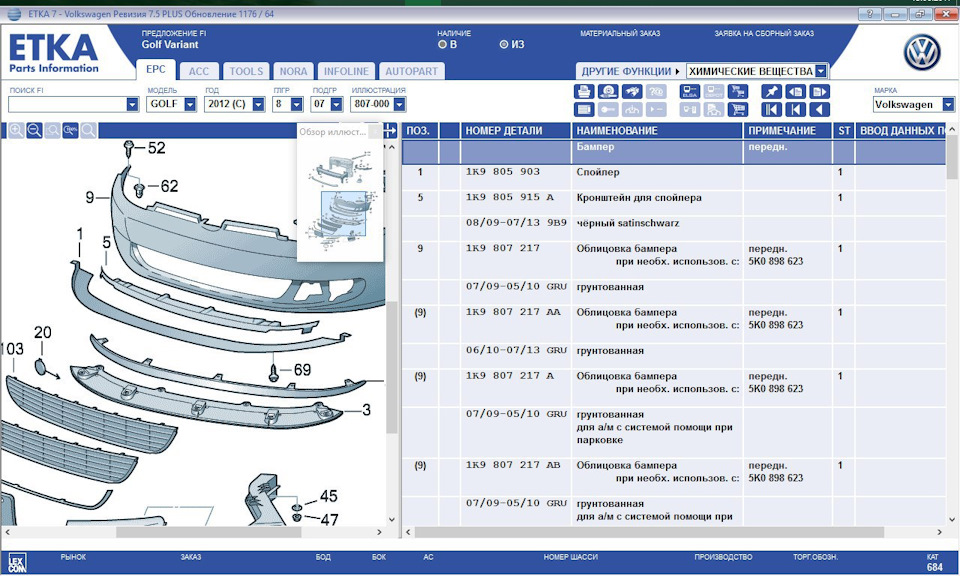Select part number '1K9 805 915 A'
The image size is (960, 576).
click(509, 197)
